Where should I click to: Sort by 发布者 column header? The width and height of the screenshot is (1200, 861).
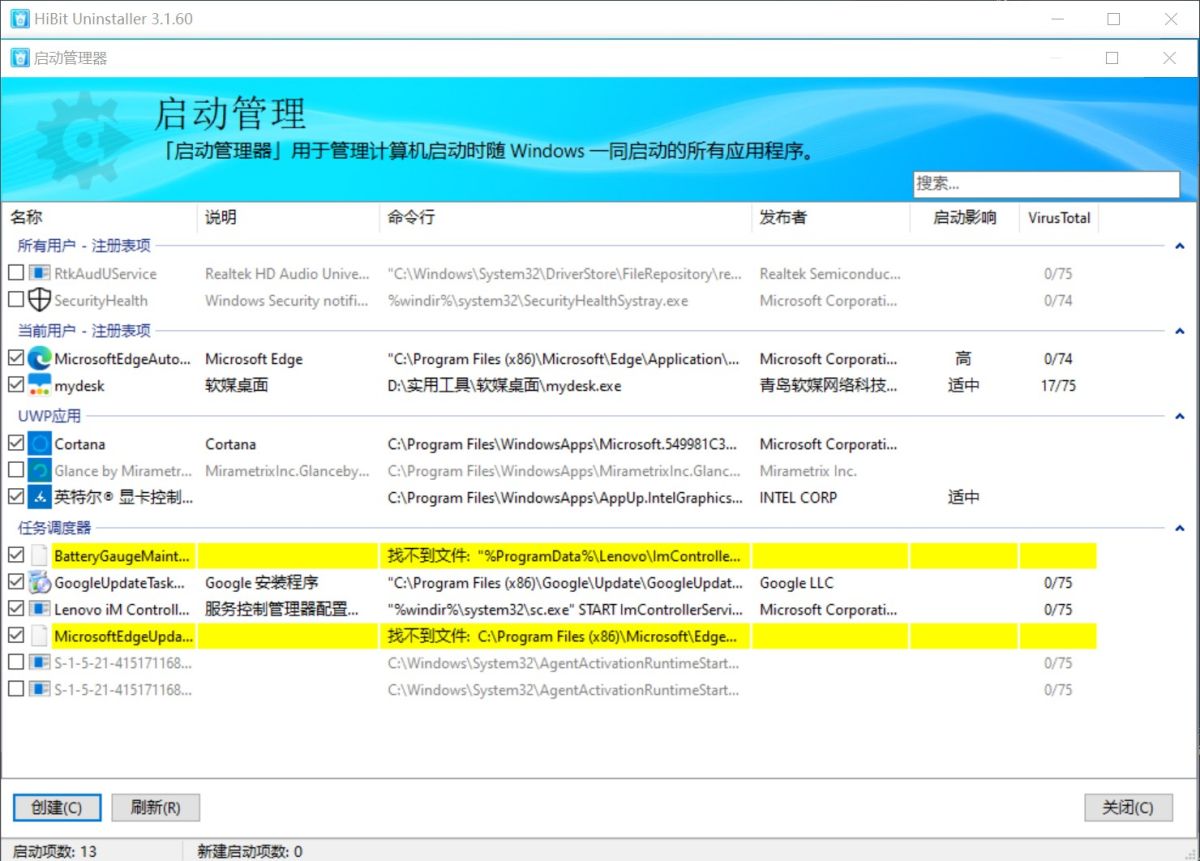coord(831,218)
